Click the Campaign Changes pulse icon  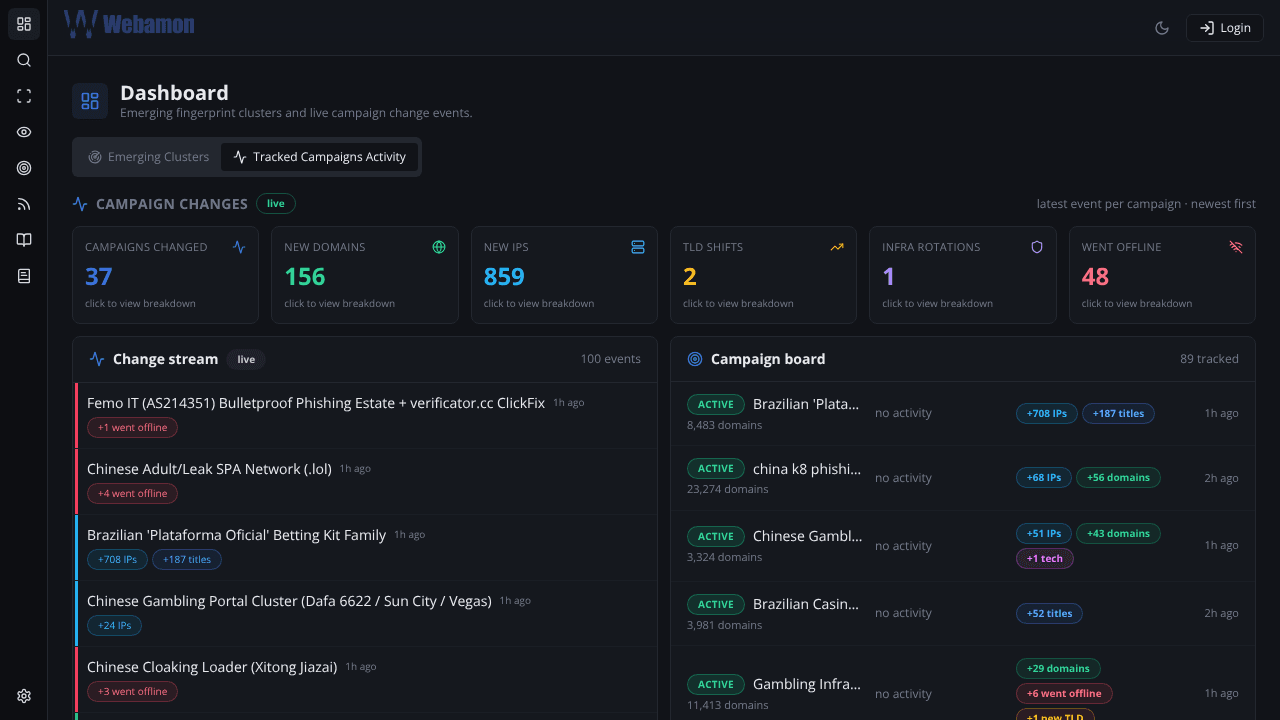pos(80,204)
